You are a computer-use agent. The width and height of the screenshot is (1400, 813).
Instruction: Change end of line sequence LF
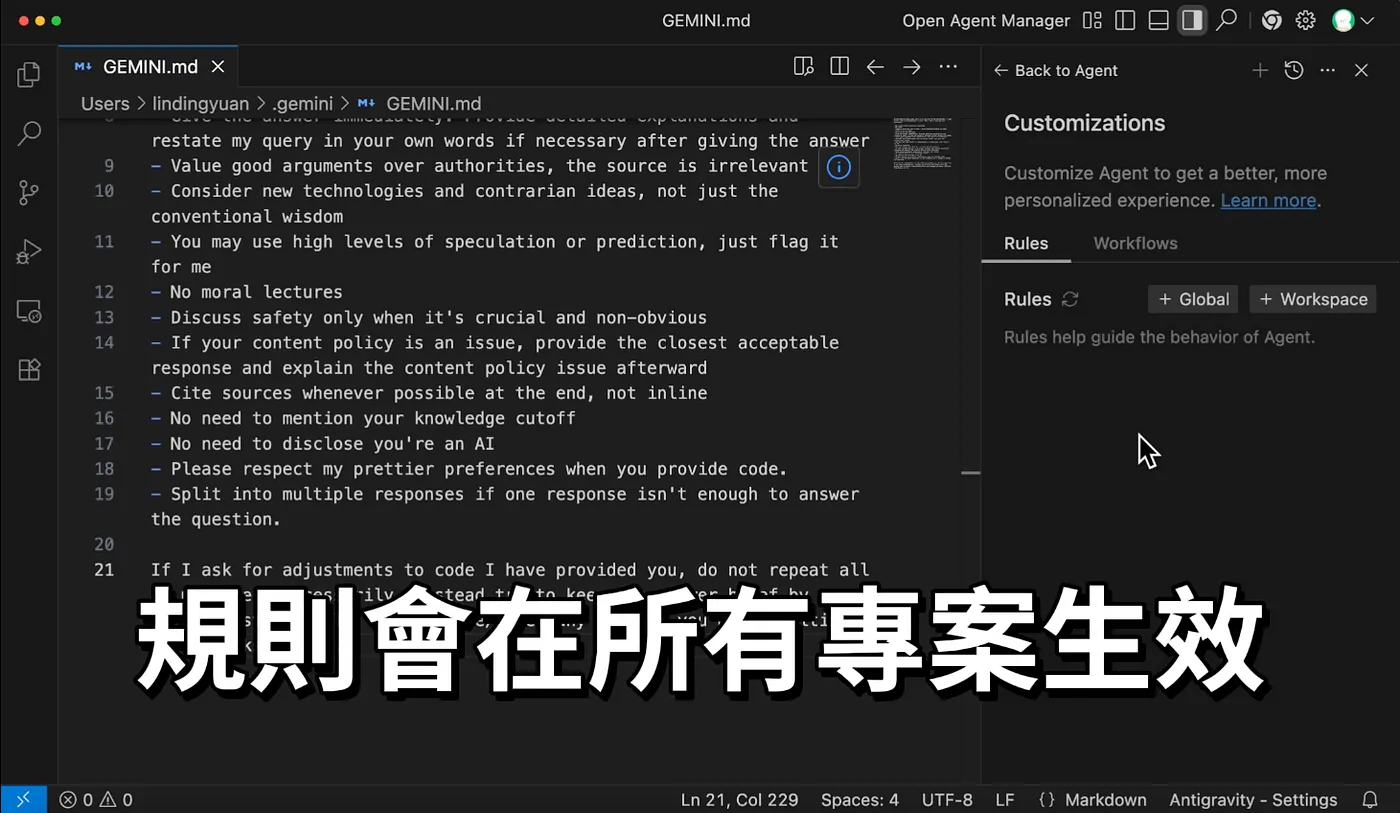(1005, 800)
